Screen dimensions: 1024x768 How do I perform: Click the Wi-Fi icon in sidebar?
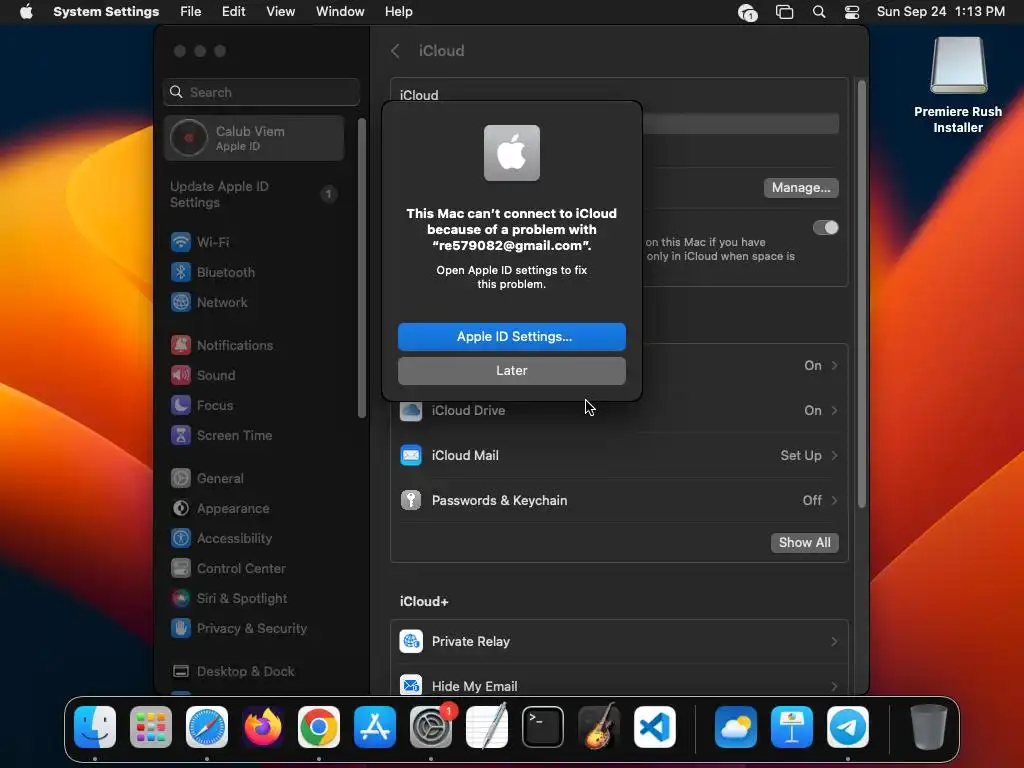[x=181, y=242]
